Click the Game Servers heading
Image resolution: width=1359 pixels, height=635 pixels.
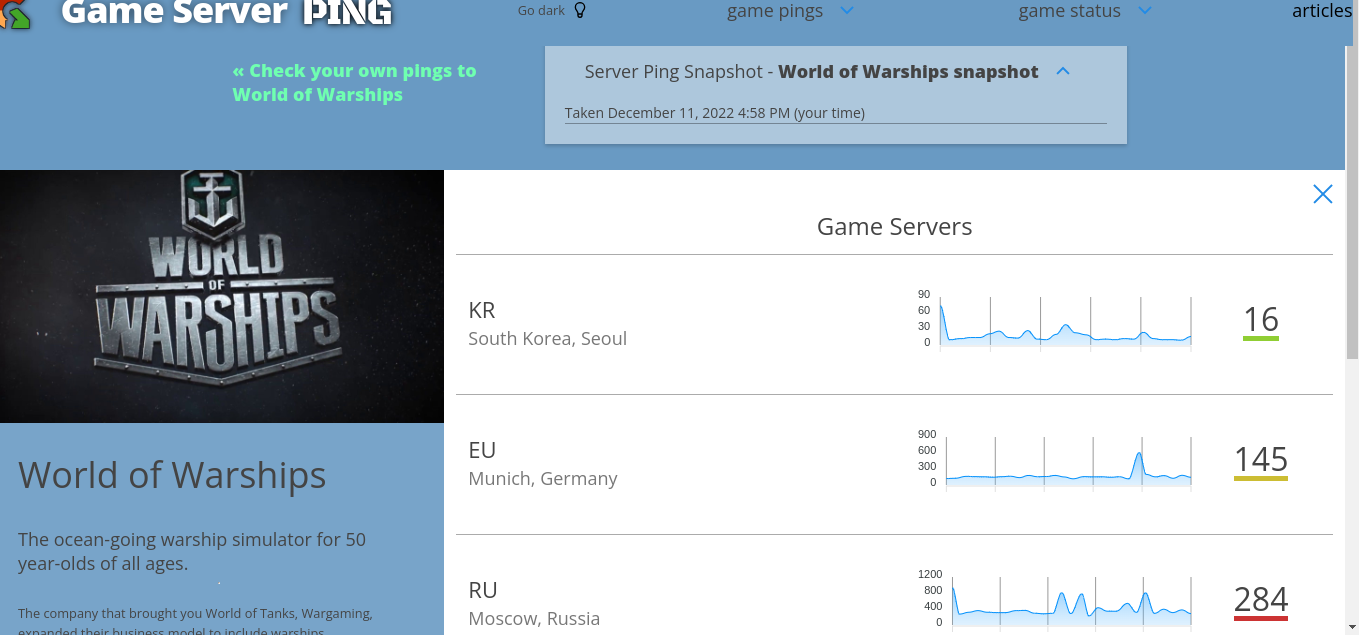click(x=894, y=227)
